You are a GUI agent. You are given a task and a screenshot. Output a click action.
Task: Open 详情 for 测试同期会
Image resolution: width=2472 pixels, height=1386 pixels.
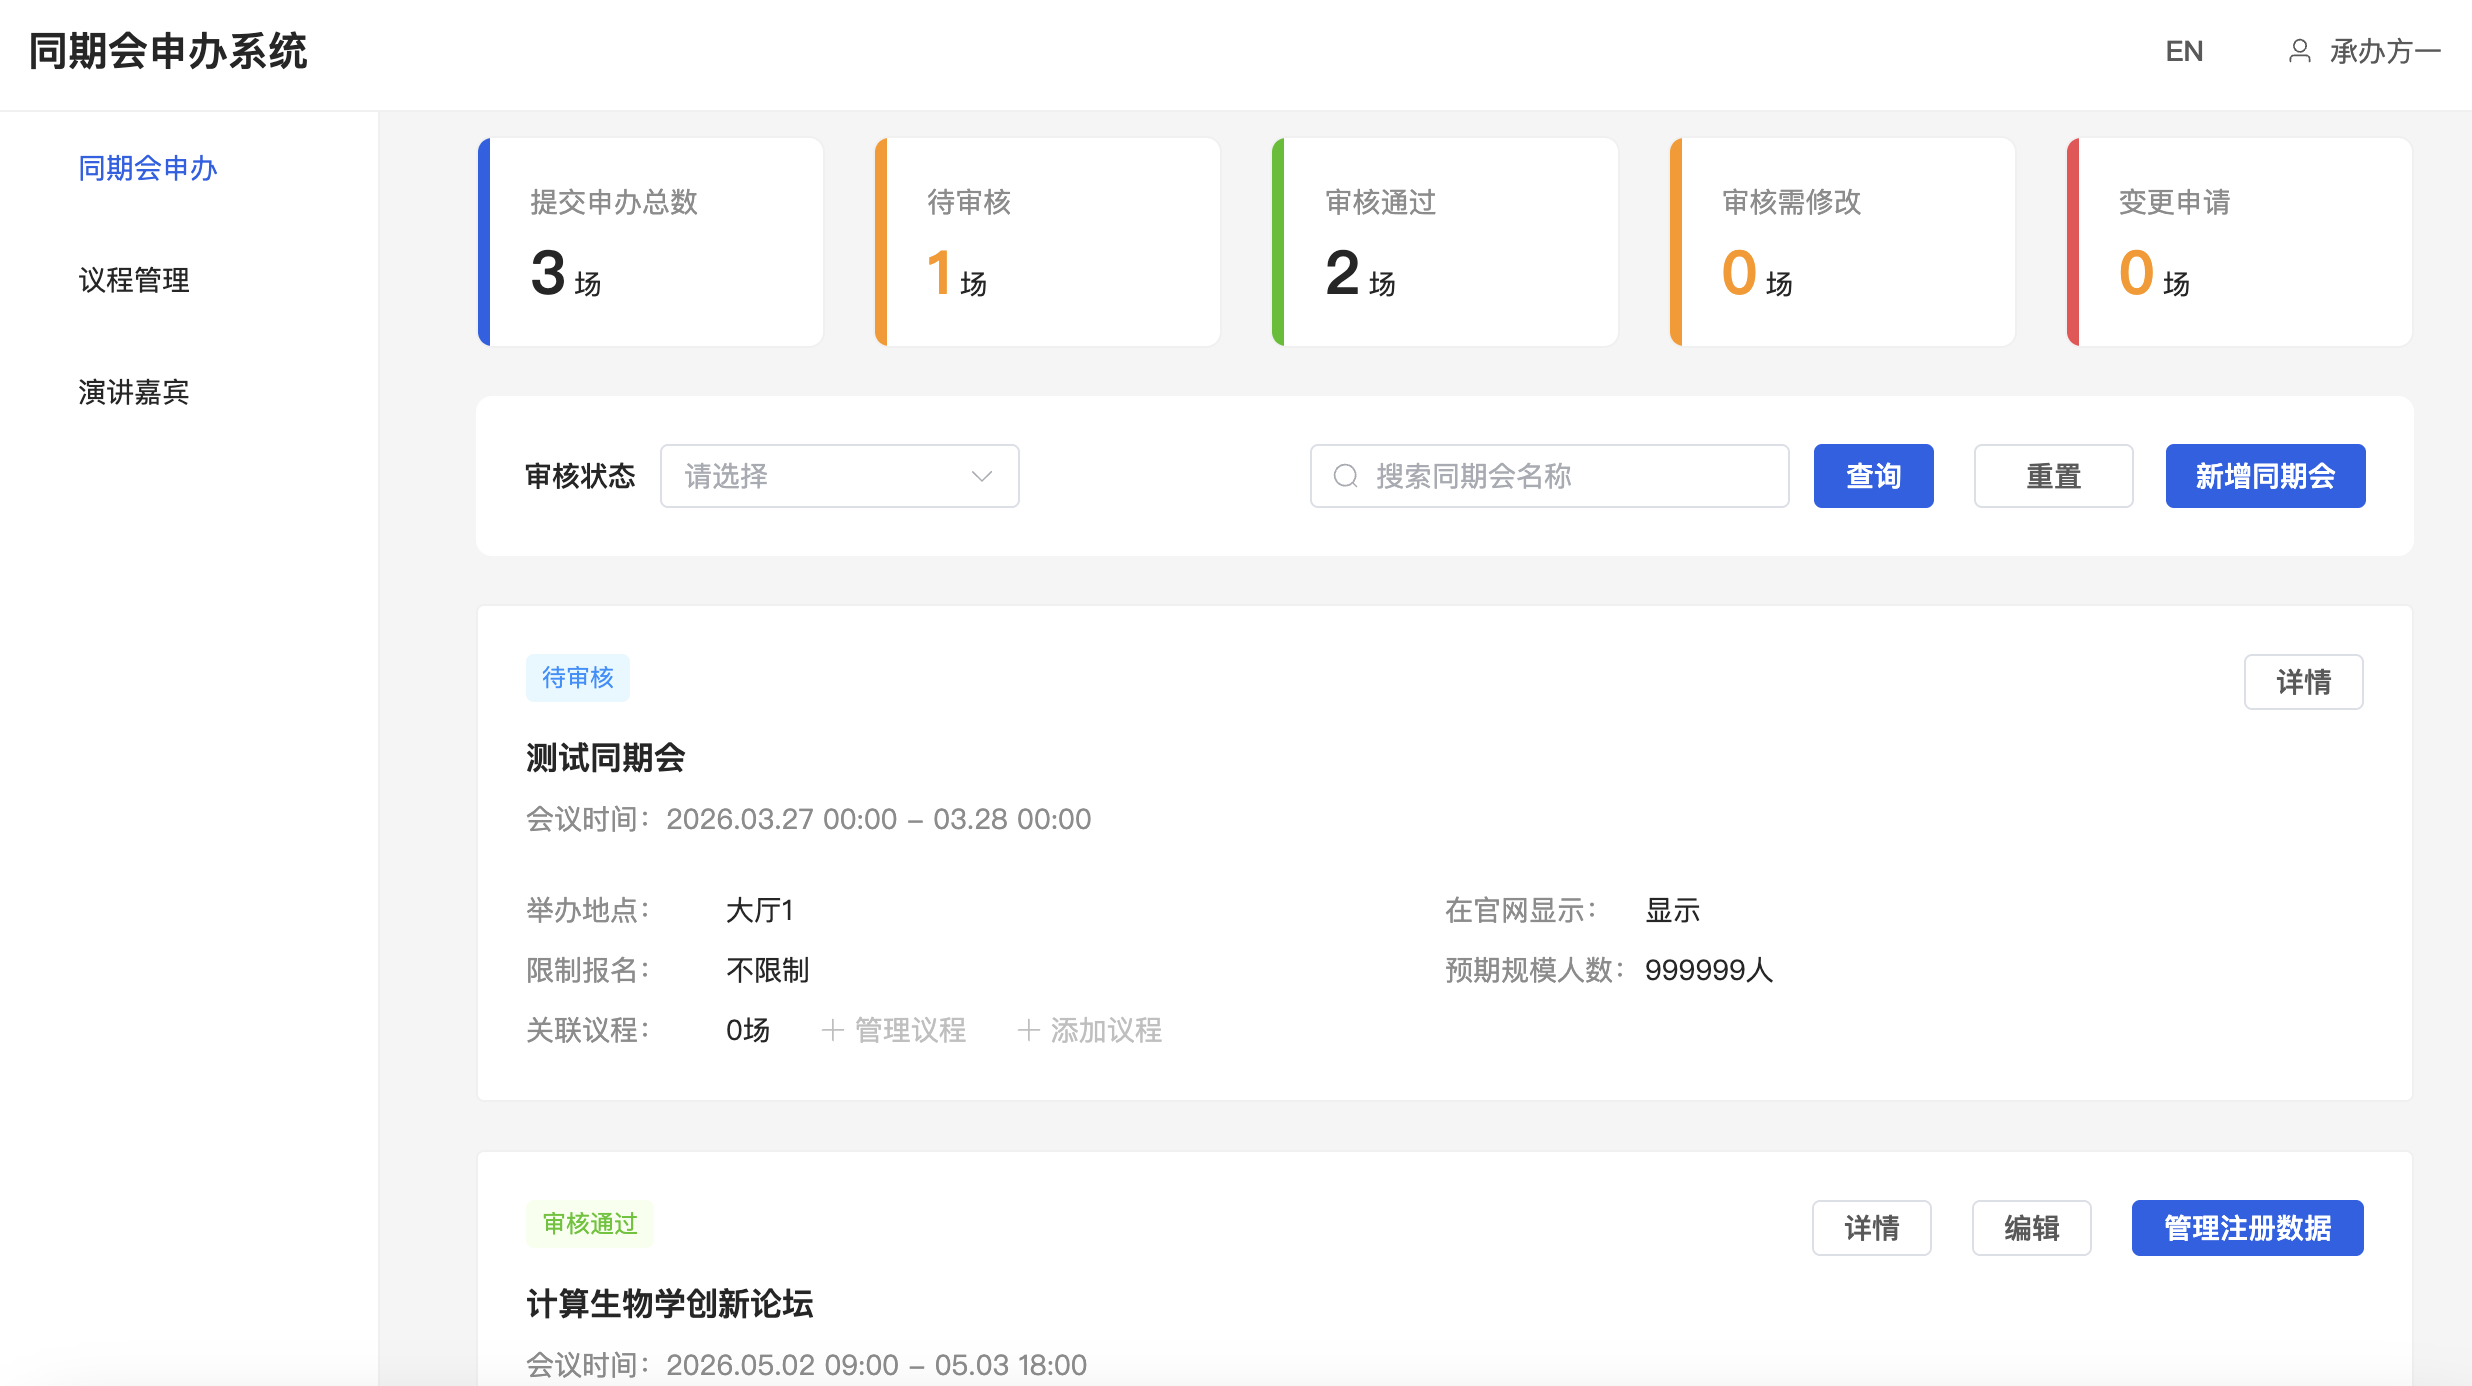2303,682
